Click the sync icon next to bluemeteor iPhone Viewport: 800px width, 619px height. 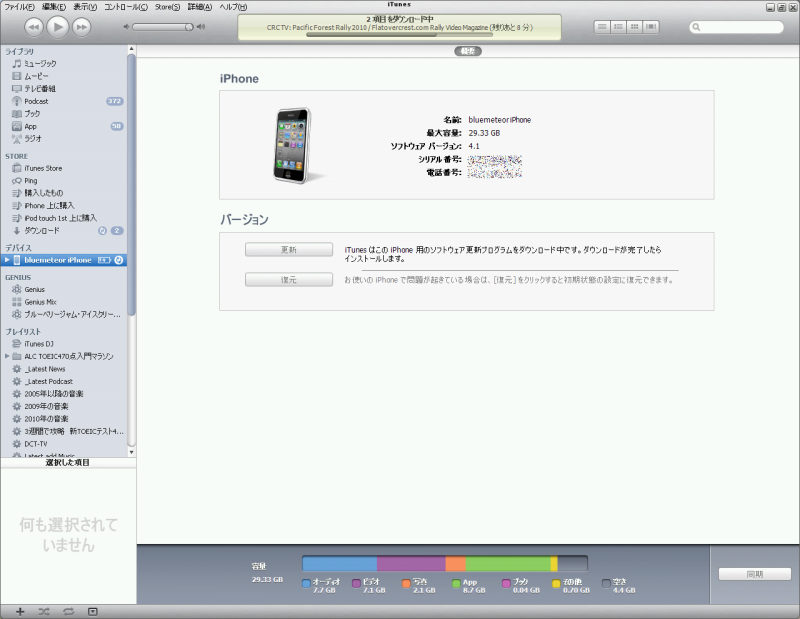(118, 260)
